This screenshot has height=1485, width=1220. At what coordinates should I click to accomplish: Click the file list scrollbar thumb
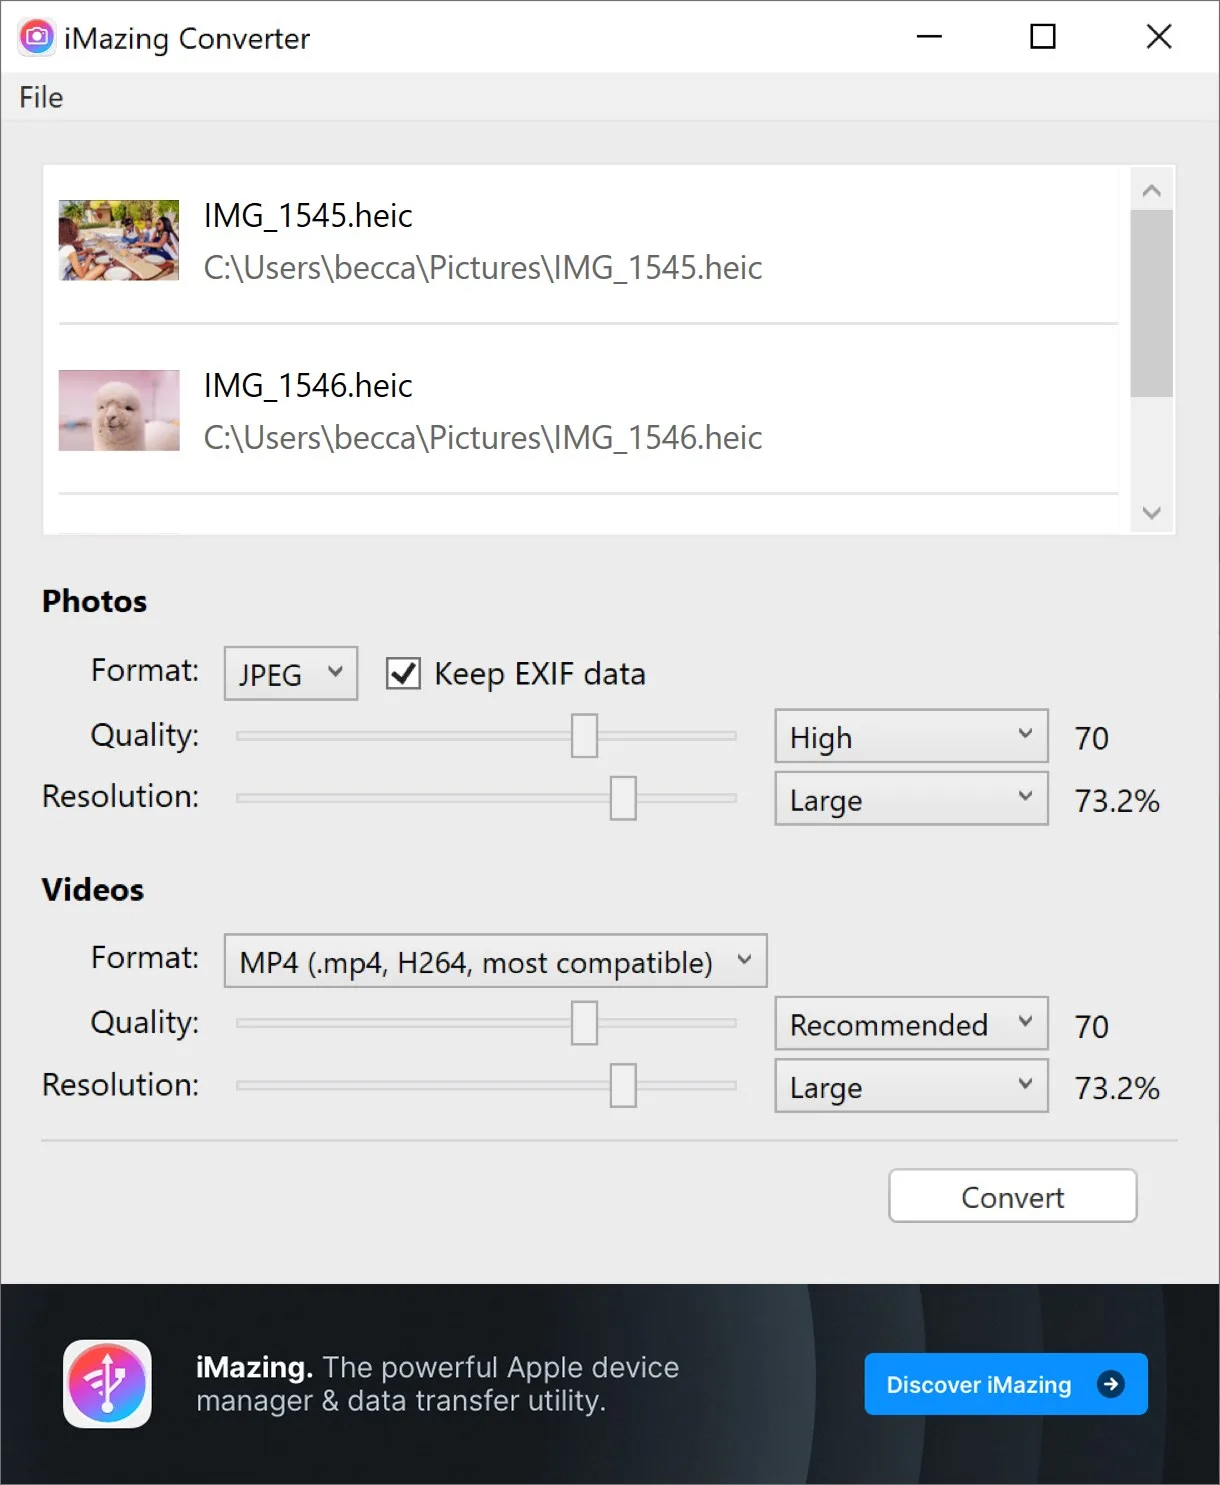(1151, 303)
